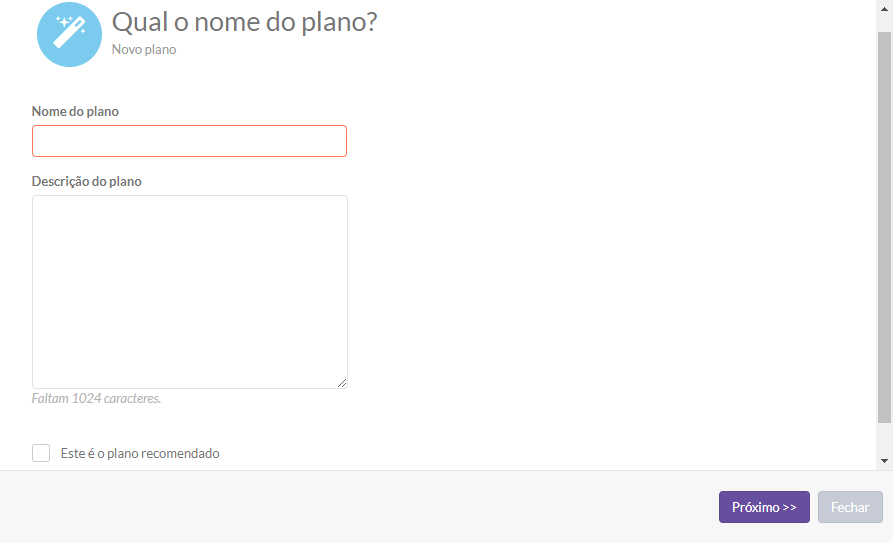
Task: Close the dialog with Fechar button
Action: [x=850, y=507]
